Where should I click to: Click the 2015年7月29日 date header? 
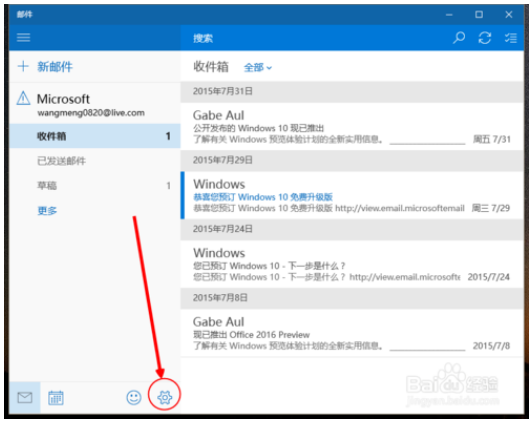point(352,160)
